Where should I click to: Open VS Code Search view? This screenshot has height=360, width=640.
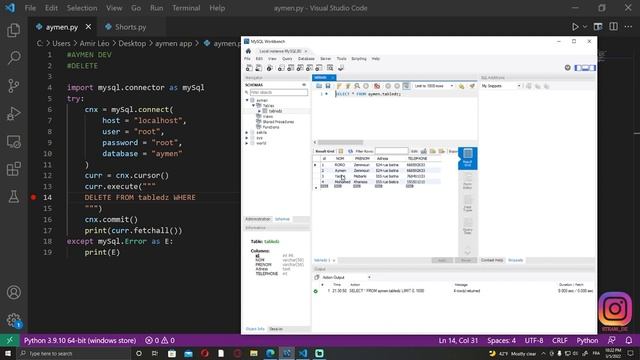[13, 58]
